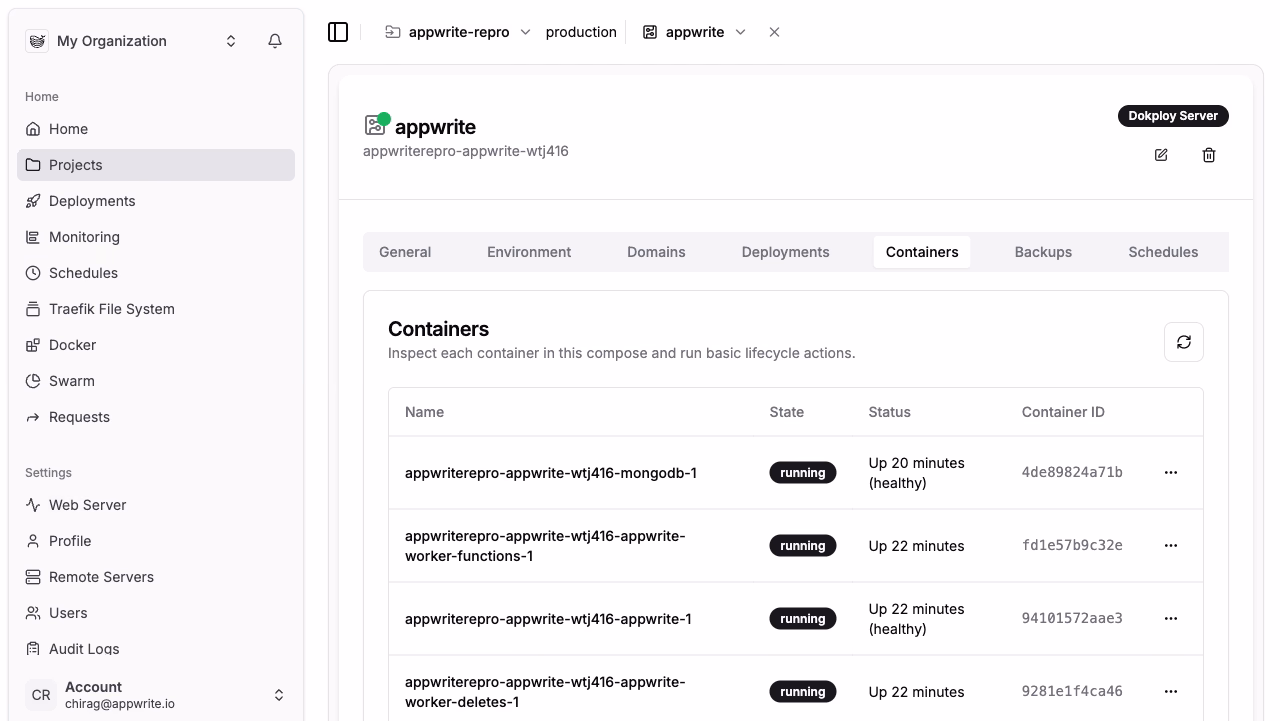1280x721 pixels.
Task: Toggle the sidebar panel icon
Action: (x=338, y=32)
